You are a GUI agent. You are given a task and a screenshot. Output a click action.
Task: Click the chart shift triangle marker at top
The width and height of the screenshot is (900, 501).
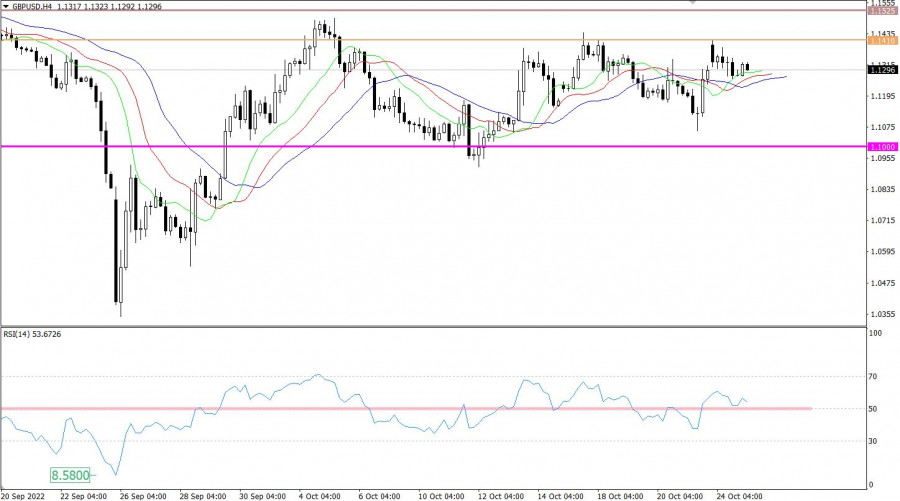point(693,3)
